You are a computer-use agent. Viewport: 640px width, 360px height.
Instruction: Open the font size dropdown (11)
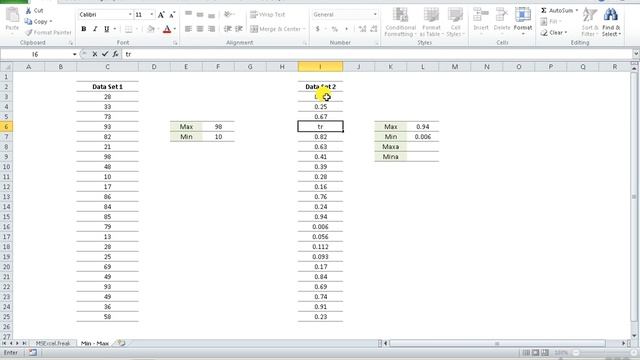pyautogui.click(x=152, y=15)
